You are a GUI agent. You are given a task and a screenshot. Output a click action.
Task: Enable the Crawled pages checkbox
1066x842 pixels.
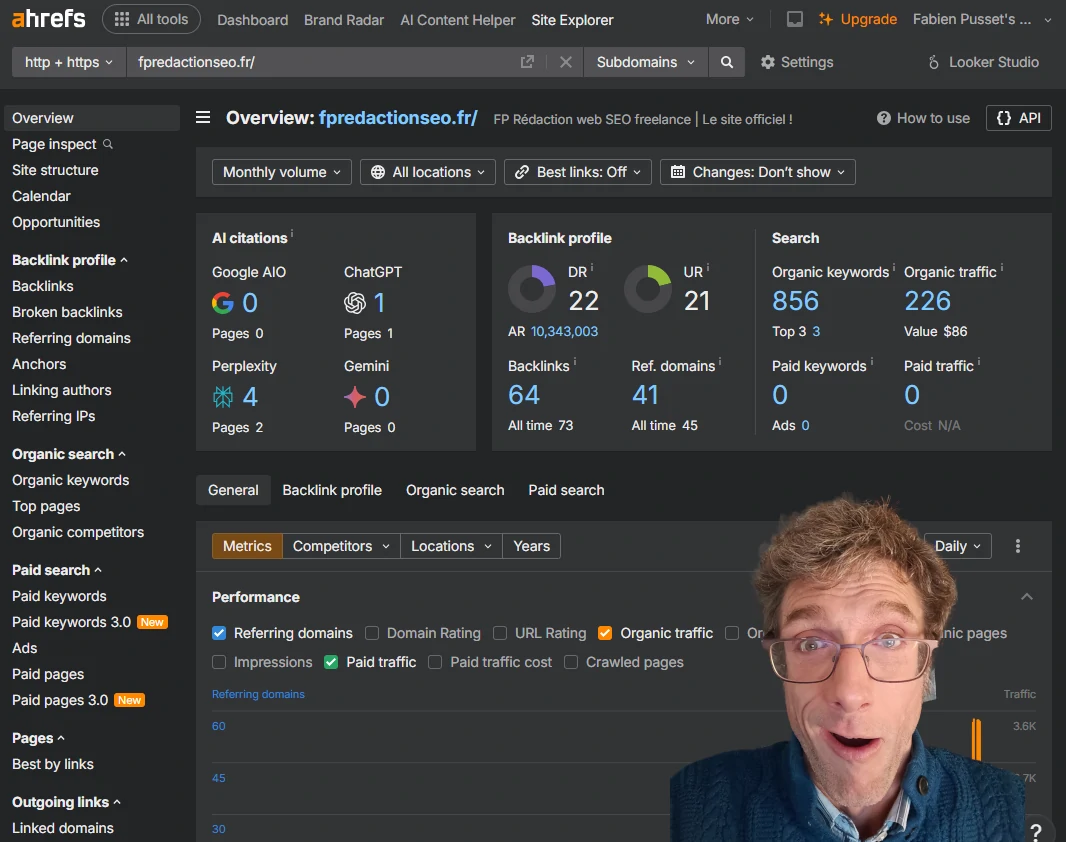click(x=571, y=662)
